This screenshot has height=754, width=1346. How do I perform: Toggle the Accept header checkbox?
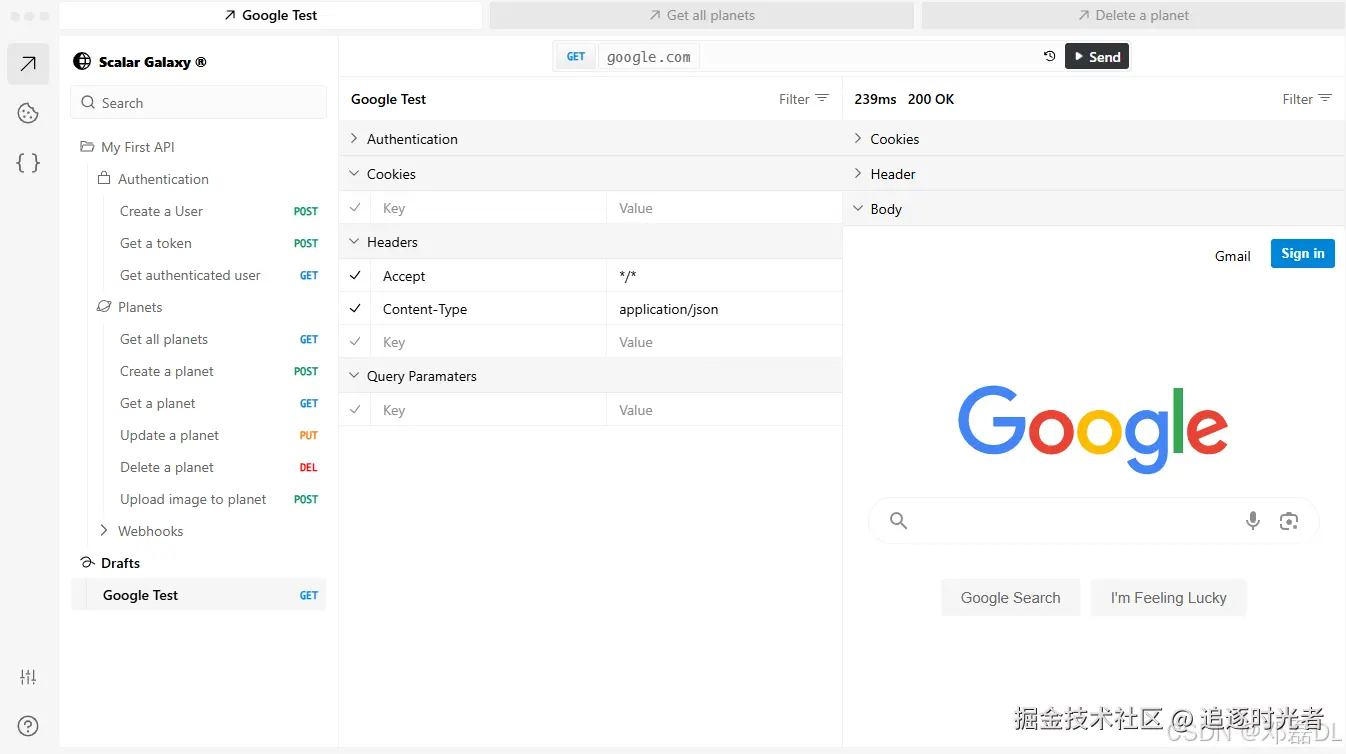click(x=355, y=276)
